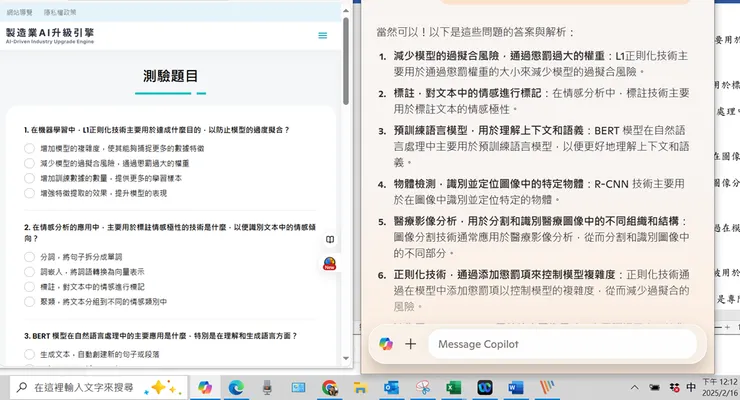Click the 網站導覽 link at top
Screen dimensions: 740x400
click(x=20, y=12)
